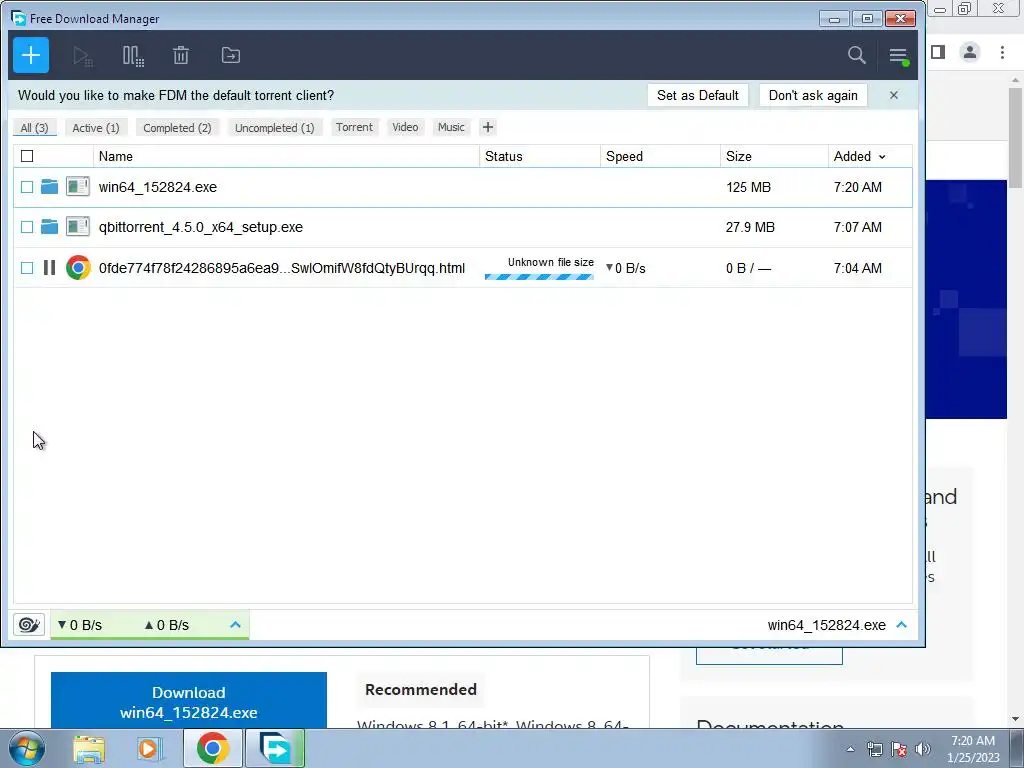
Task: Click Don't ask again button
Action: [813, 95]
